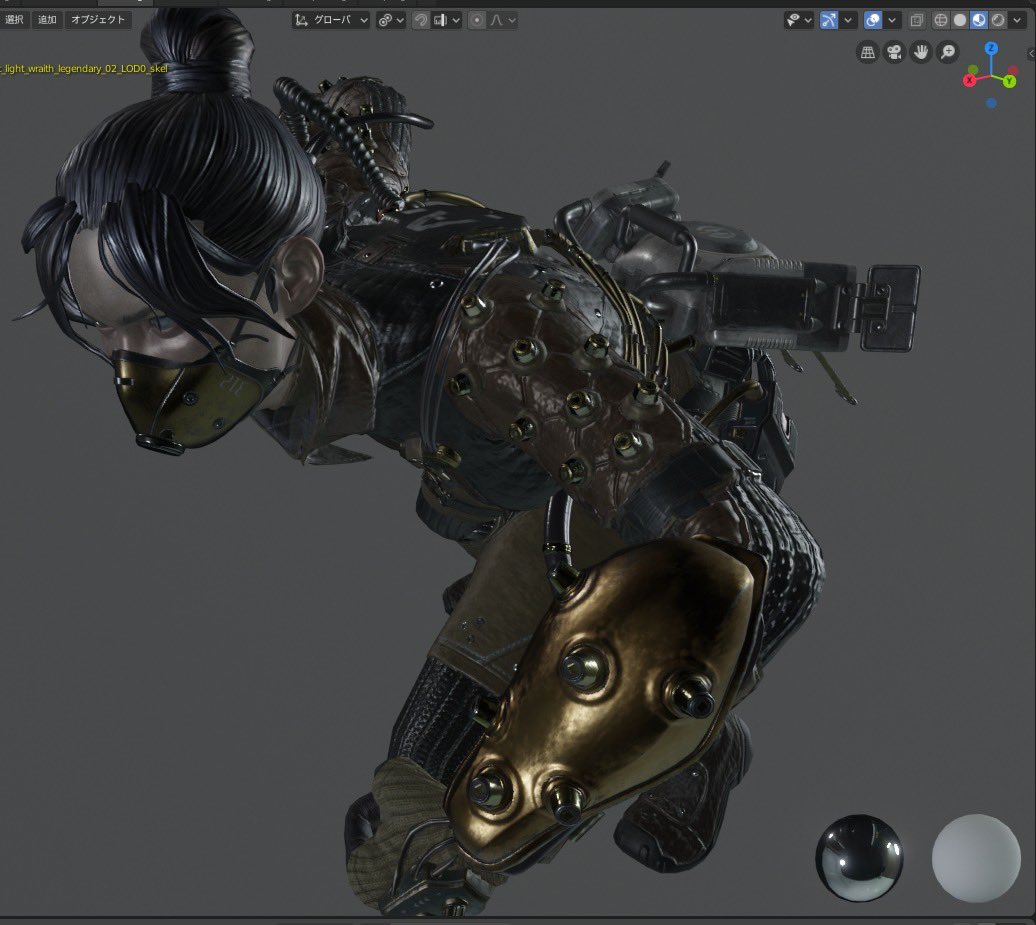Open the グローバ transform orientation dropdown
Image resolution: width=1036 pixels, height=925 pixels.
331,20
